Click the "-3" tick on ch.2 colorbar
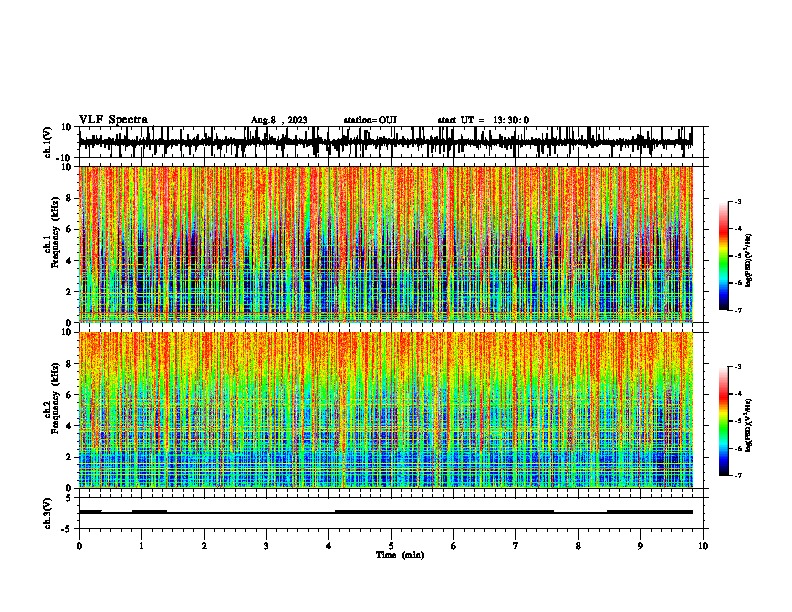The image size is (792, 612). point(738,367)
